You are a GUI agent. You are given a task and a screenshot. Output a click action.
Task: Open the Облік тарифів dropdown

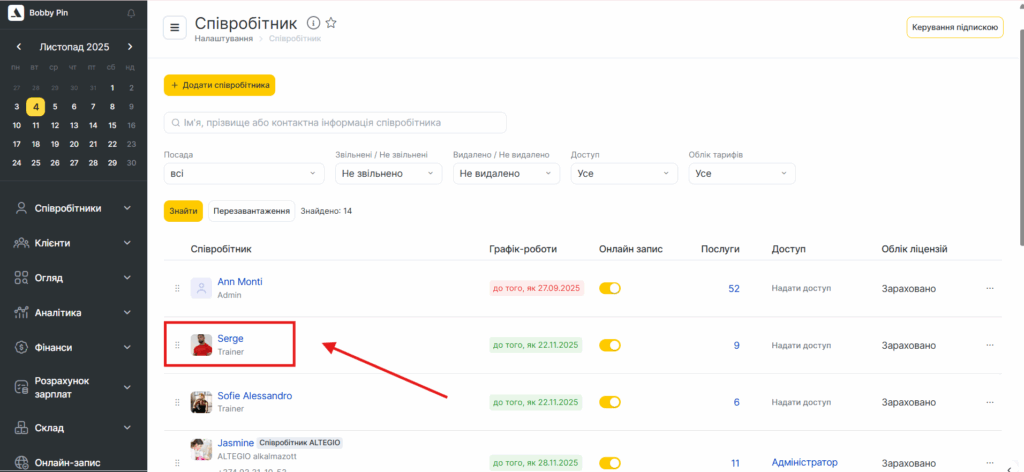coord(741,173)
